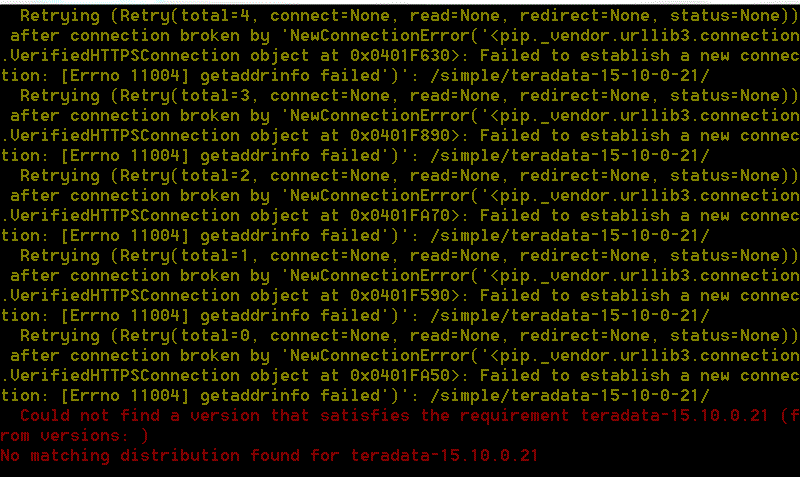Click the red 'rom versions: )' line

74,436
